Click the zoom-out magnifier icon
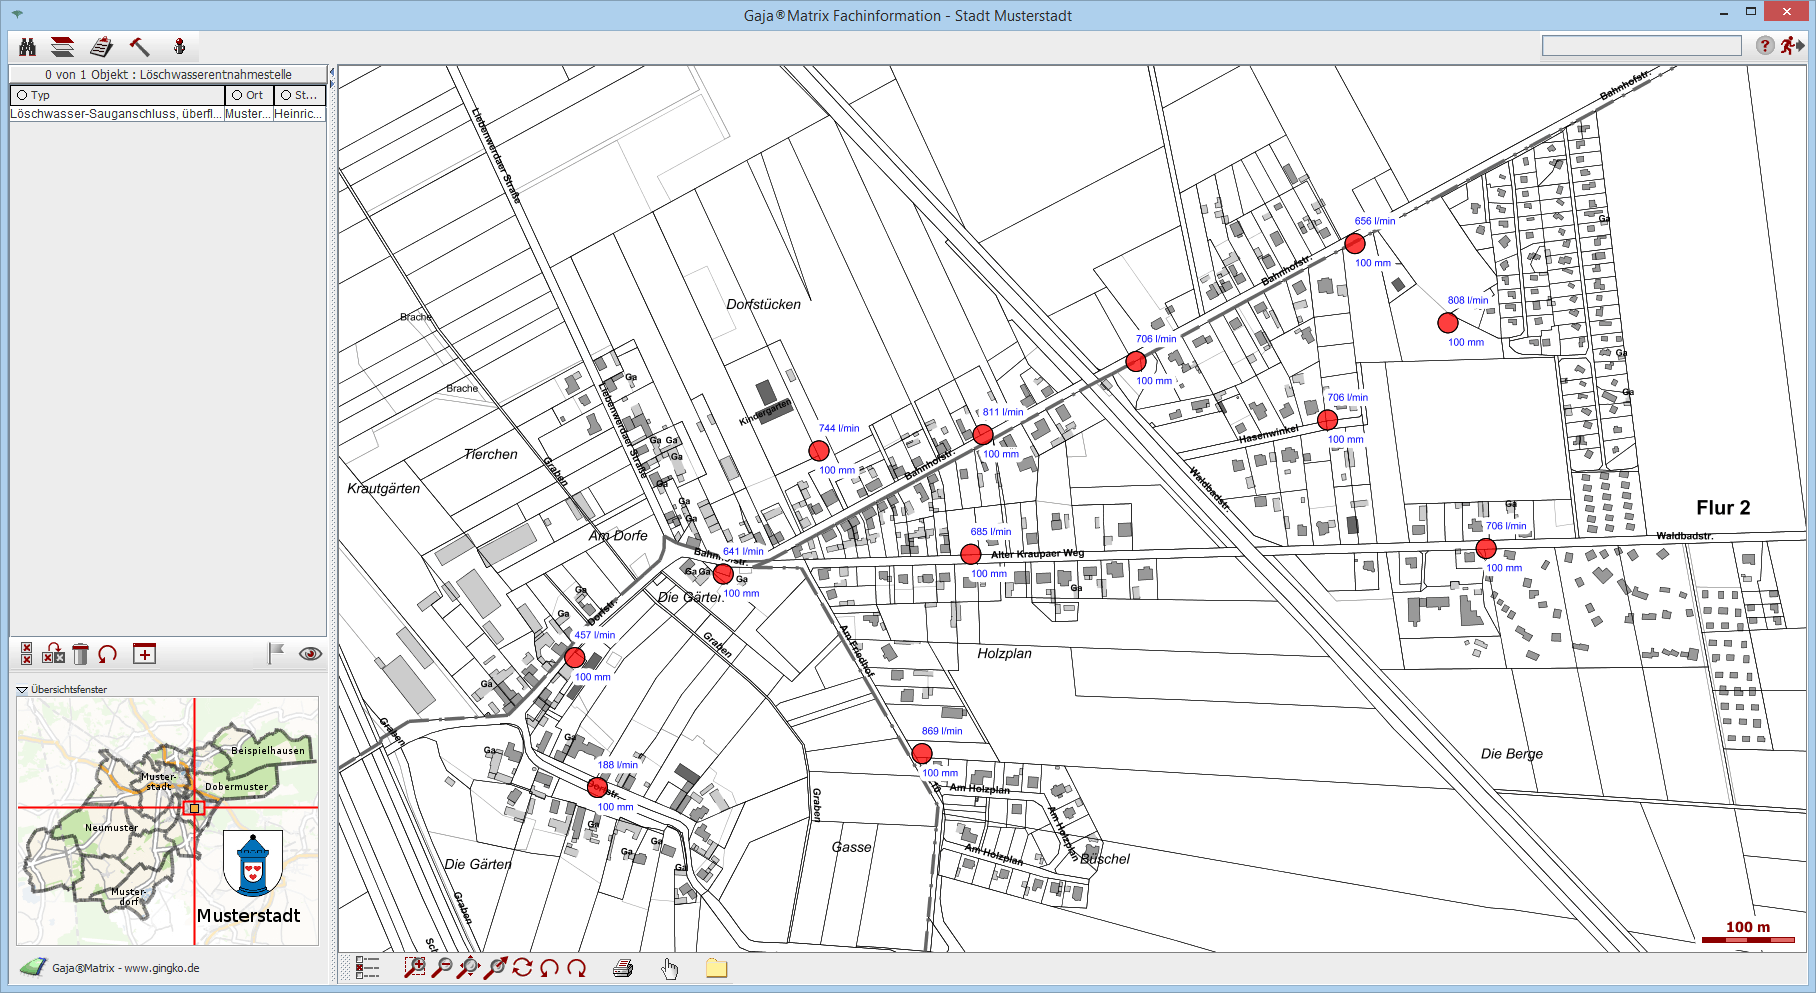The image size is (1816, 993). point(441,967)
